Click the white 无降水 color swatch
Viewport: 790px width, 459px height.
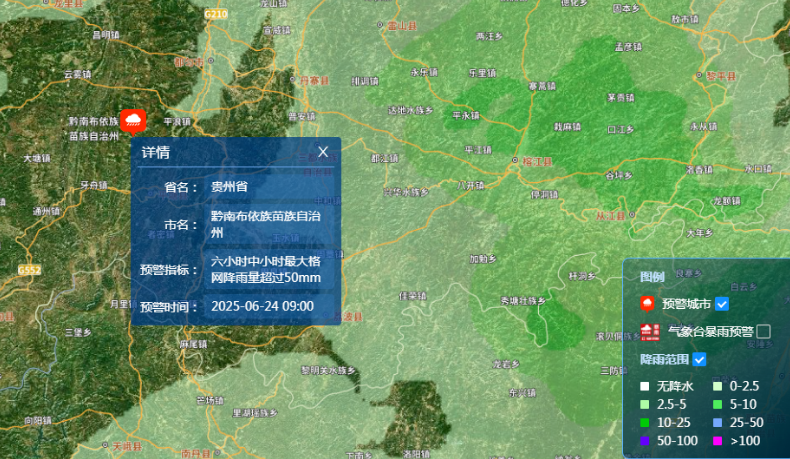[646, 386]
